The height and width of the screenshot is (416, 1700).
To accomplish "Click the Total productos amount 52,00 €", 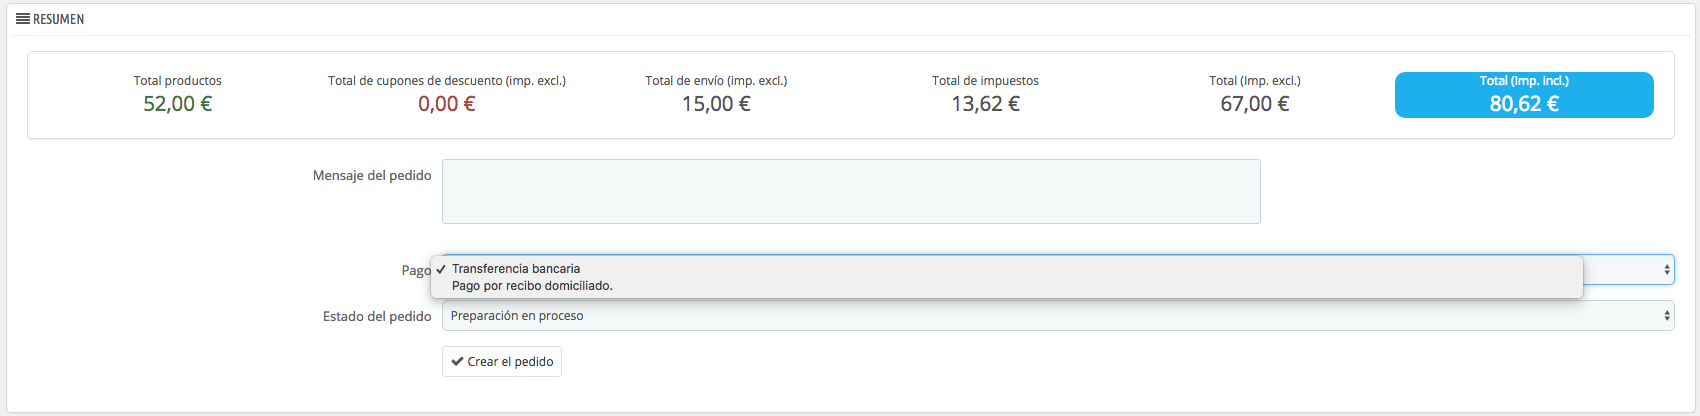I will pyautogui.click(x=178, y=104).
